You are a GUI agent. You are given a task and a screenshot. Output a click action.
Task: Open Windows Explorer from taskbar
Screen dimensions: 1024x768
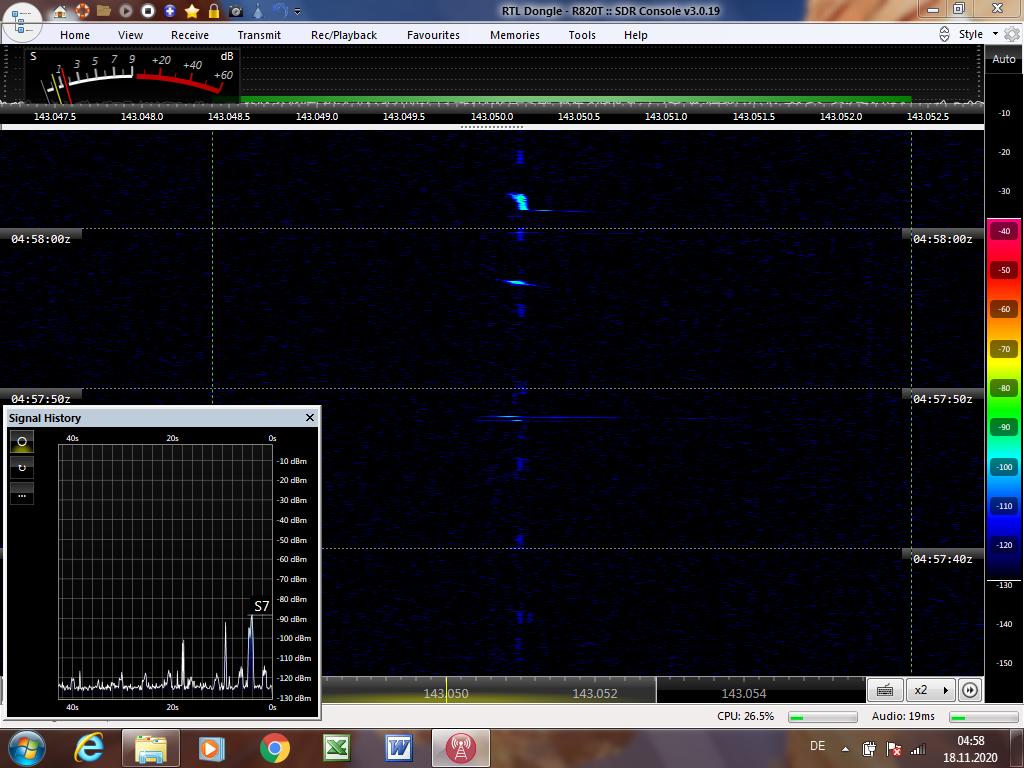pos(150,748)
